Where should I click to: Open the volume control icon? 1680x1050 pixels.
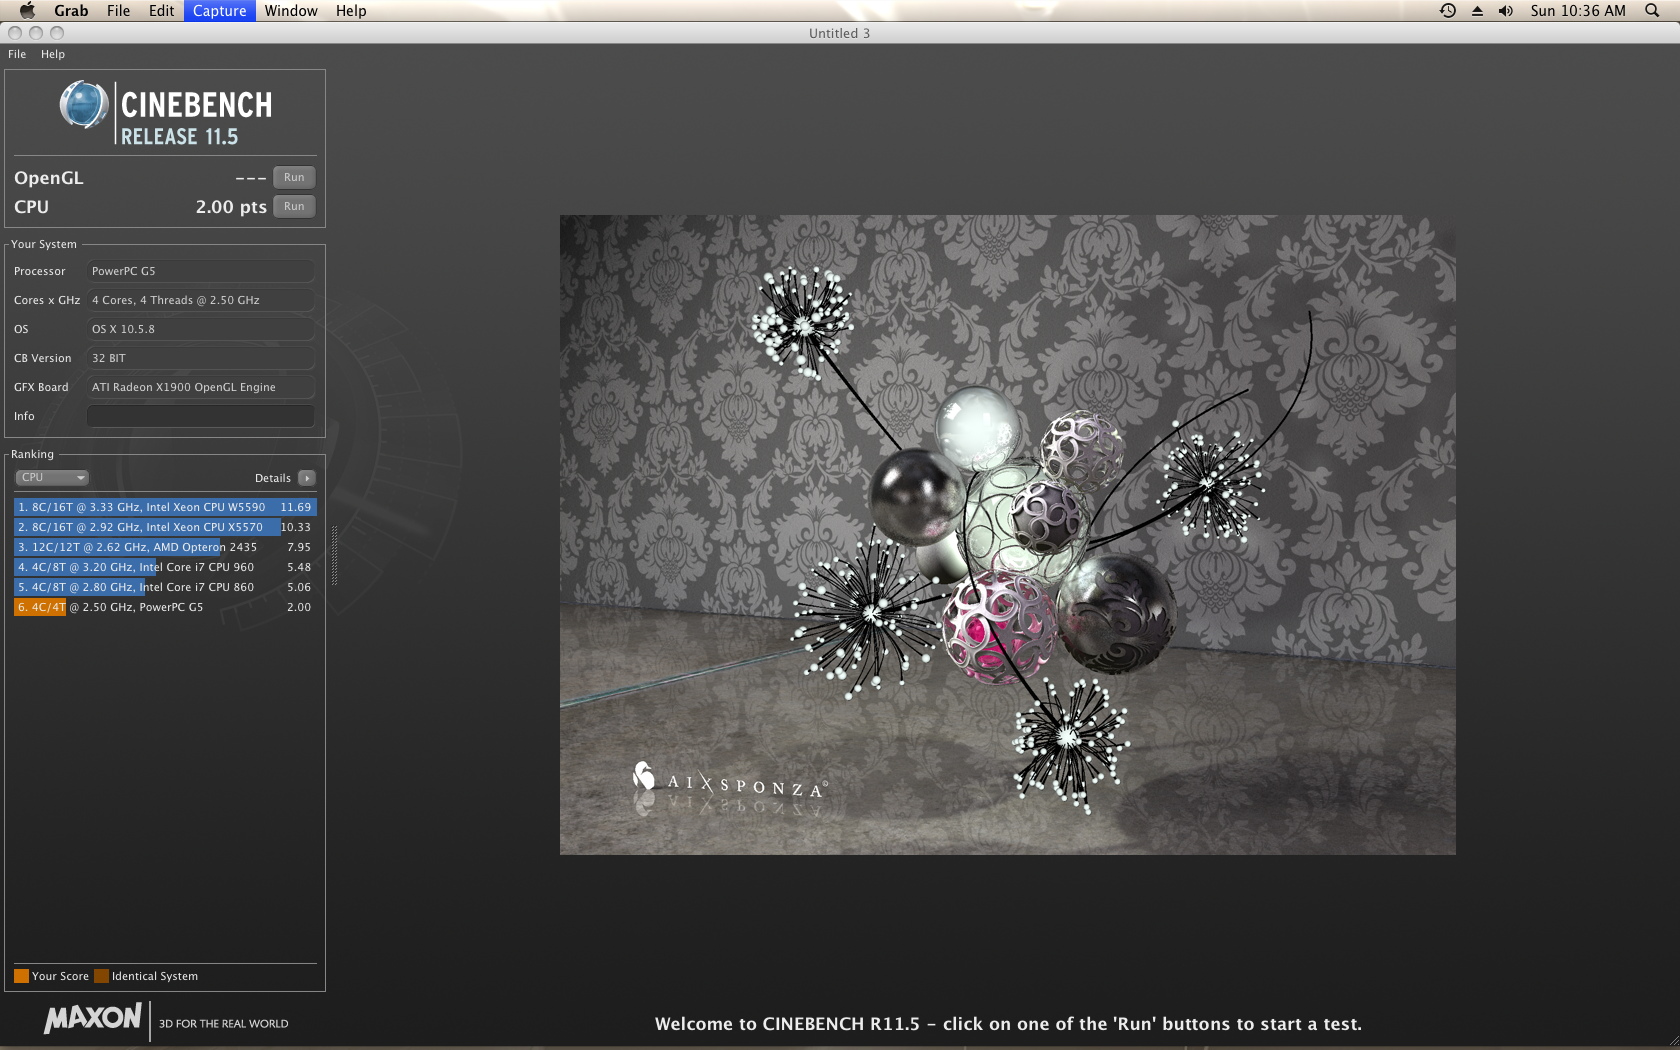tap(1506, 11)
